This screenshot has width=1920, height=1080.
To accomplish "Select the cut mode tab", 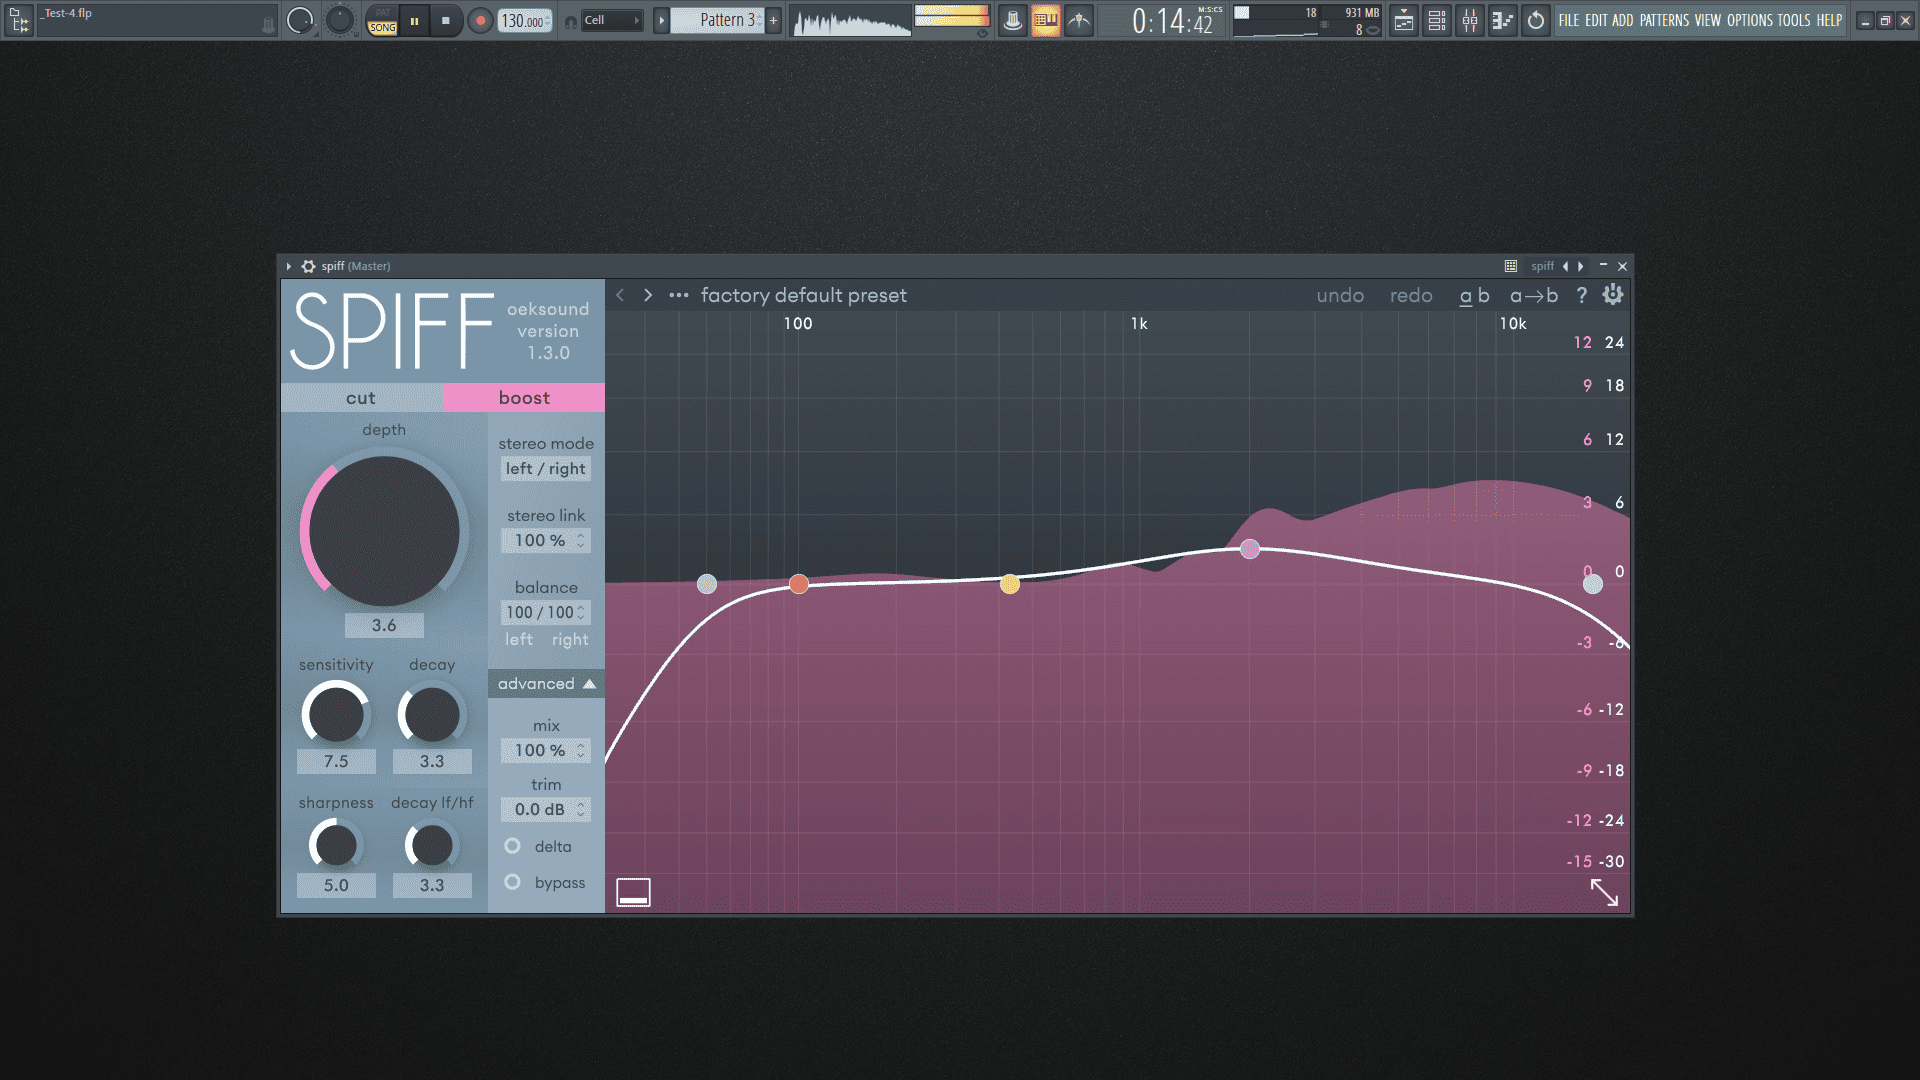I will coord(361,398).
